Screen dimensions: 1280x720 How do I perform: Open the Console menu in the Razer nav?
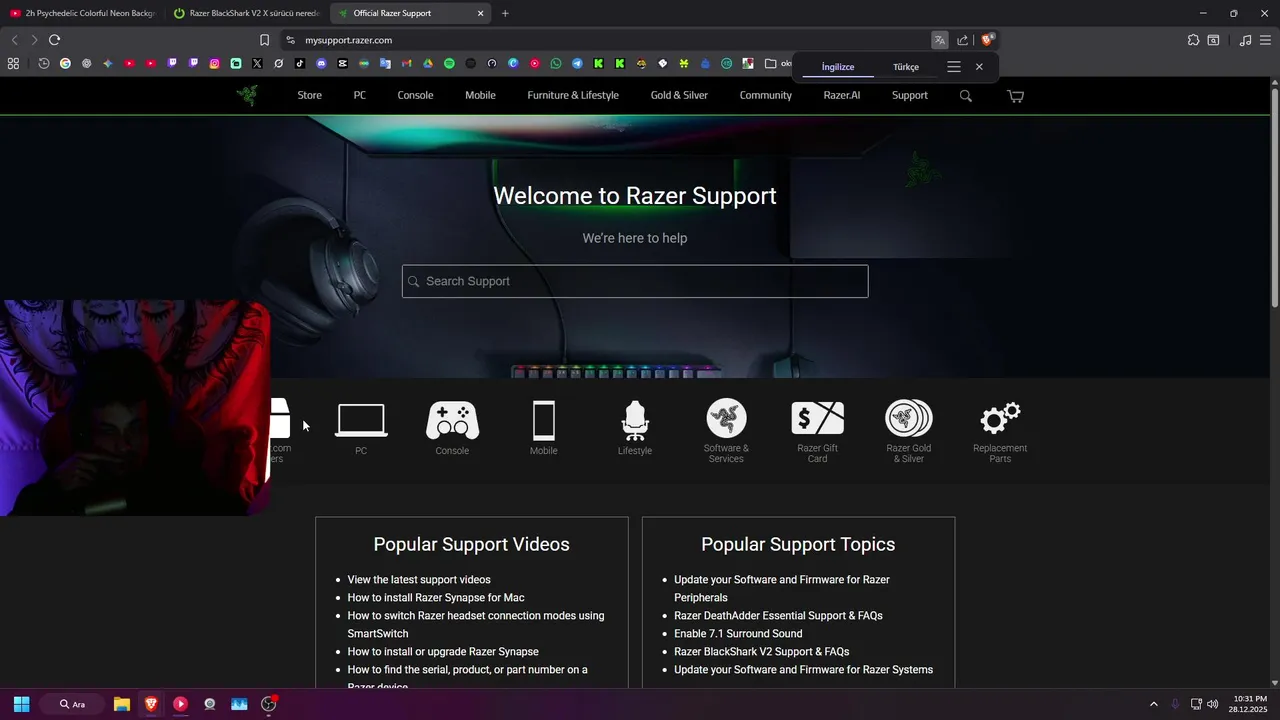(x=415, y=95)
